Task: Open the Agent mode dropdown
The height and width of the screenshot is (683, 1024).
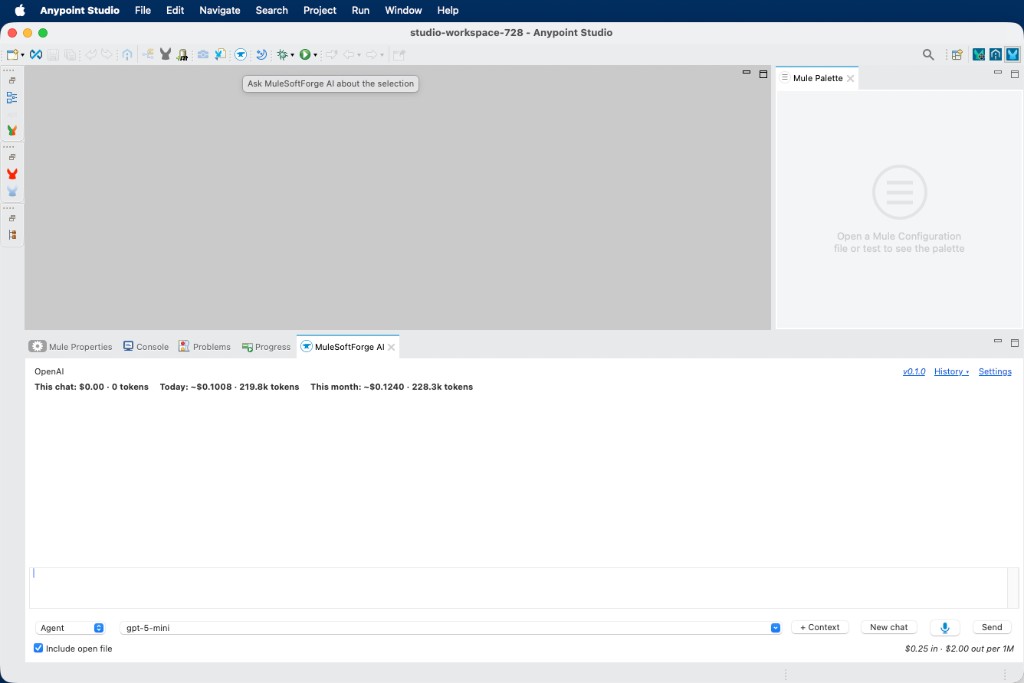Action: click(x=70, y=627)
